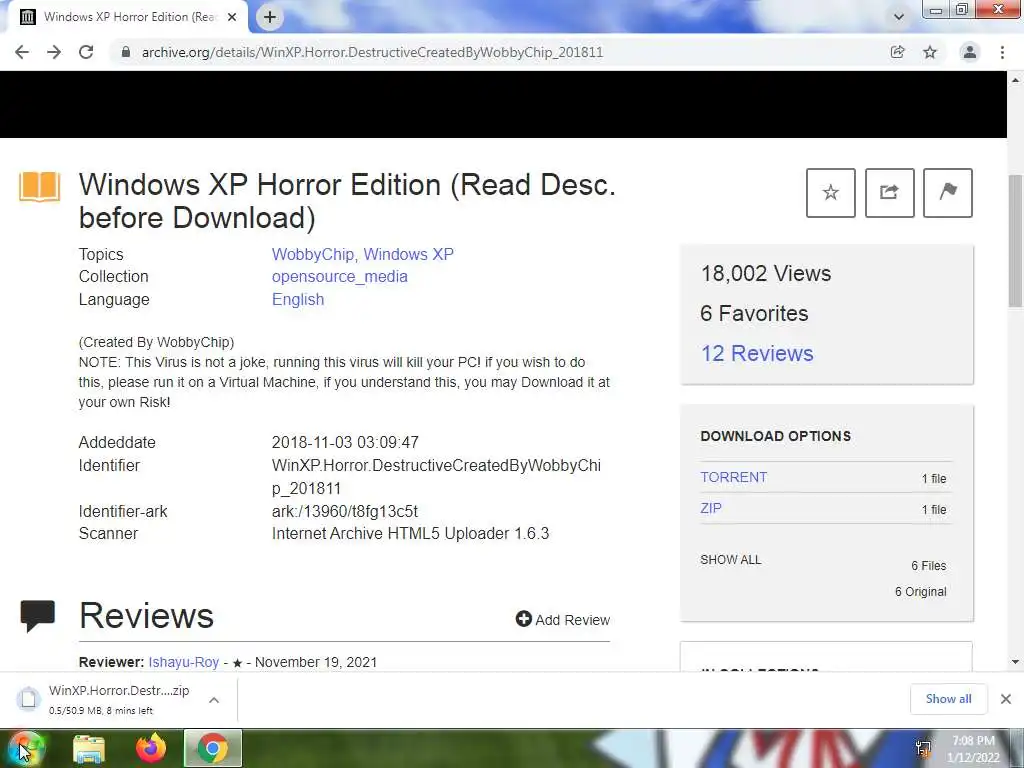Click the Addeddate value 2018-11-03 03:09:47

tap(345, 442)
